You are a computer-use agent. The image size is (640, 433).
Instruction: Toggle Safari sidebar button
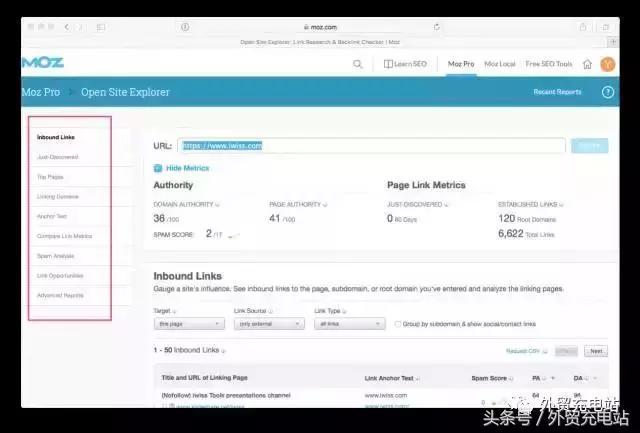pyautogui.click(x=101, y=27)
